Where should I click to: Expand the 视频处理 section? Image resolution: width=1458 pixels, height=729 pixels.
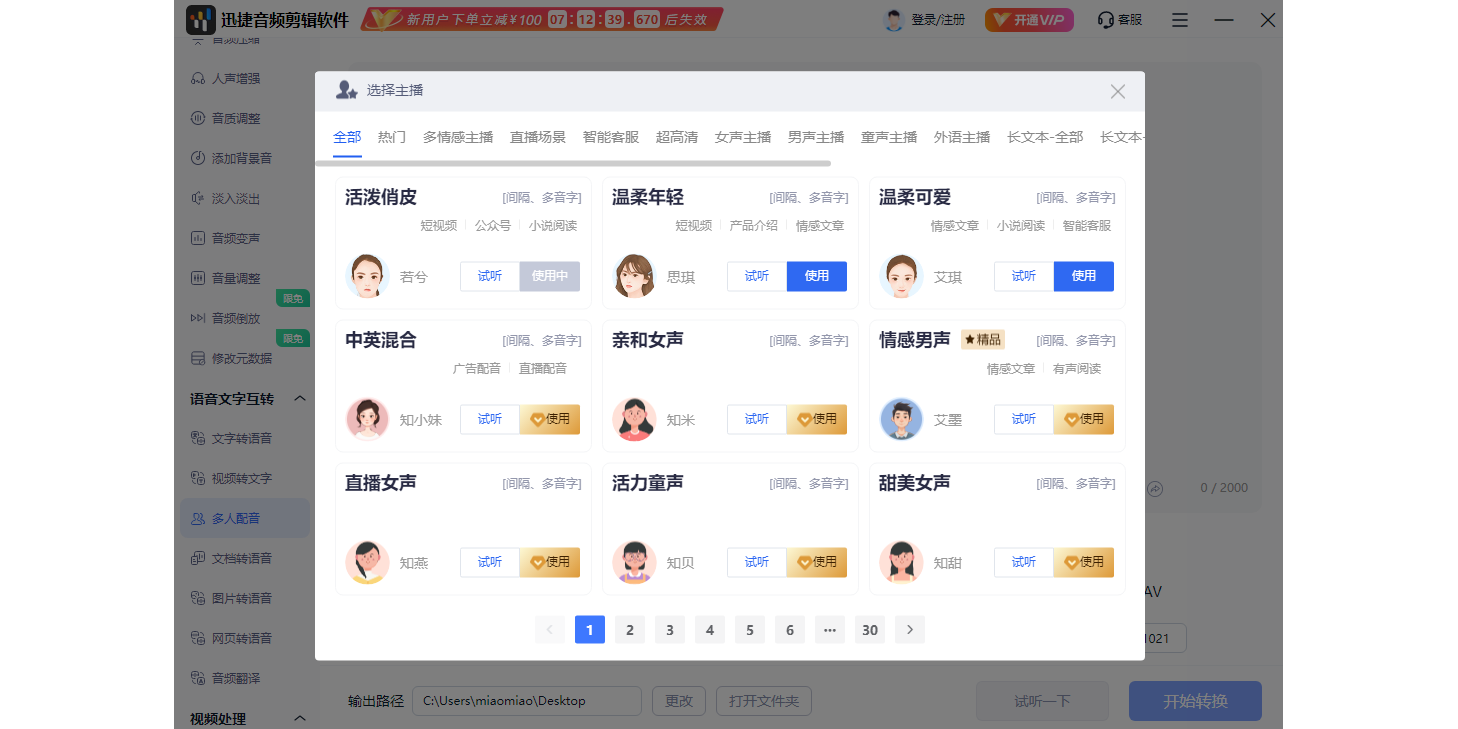(x=299, y=717)
